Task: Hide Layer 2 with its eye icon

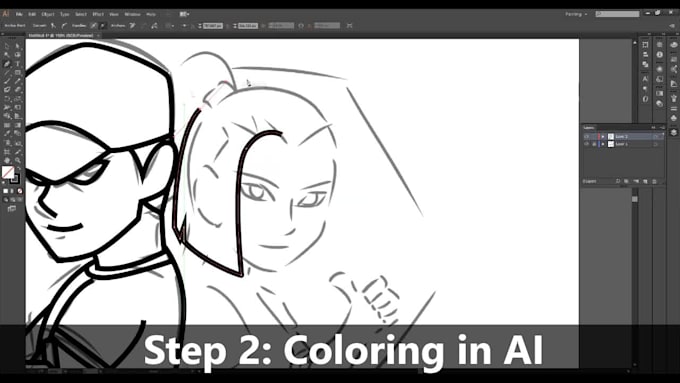Action: (x=587, y=137)
